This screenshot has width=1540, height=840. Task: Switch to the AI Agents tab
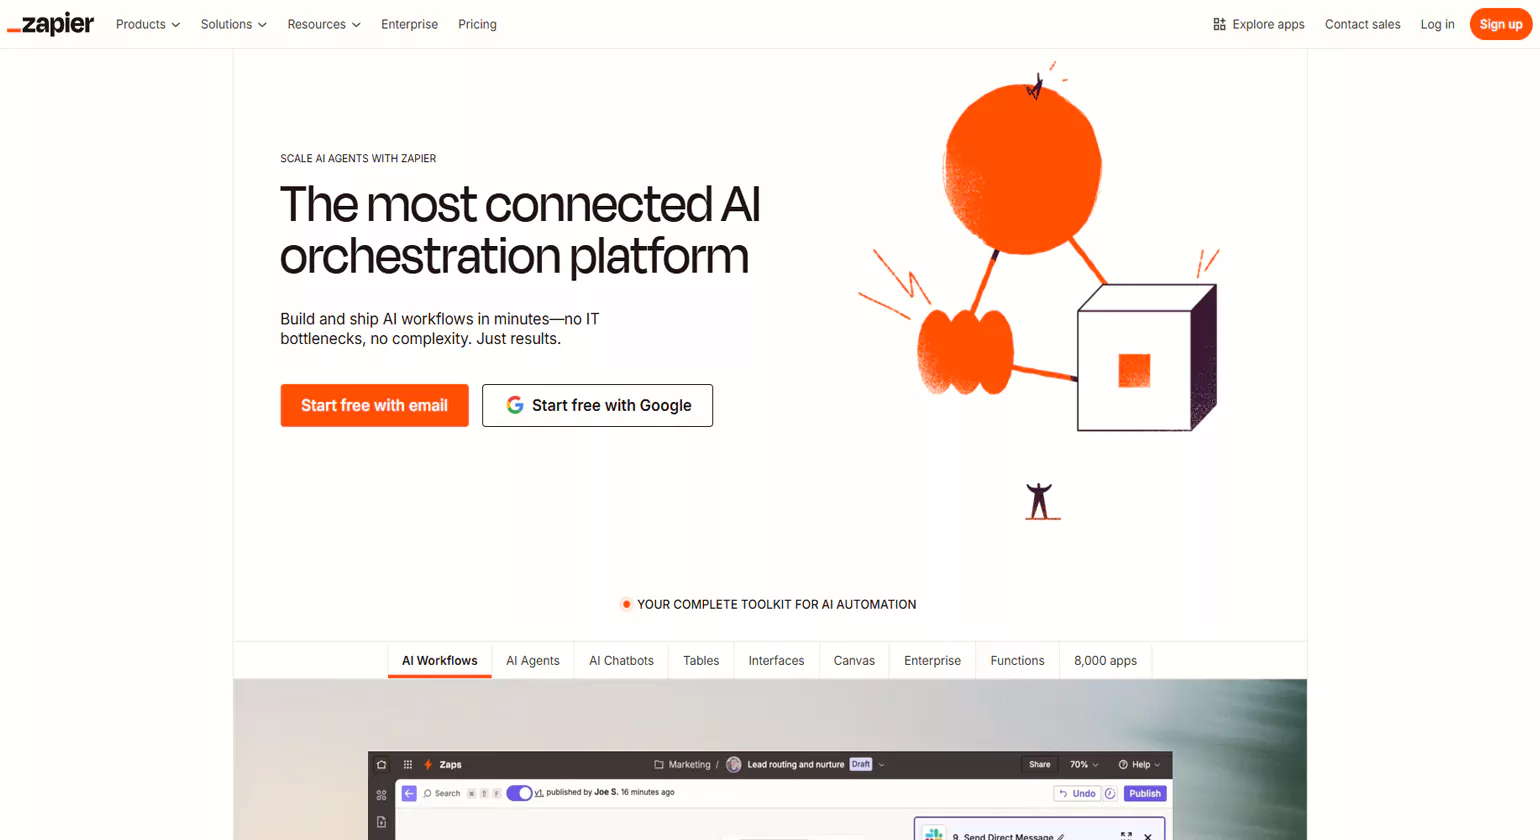532,661
